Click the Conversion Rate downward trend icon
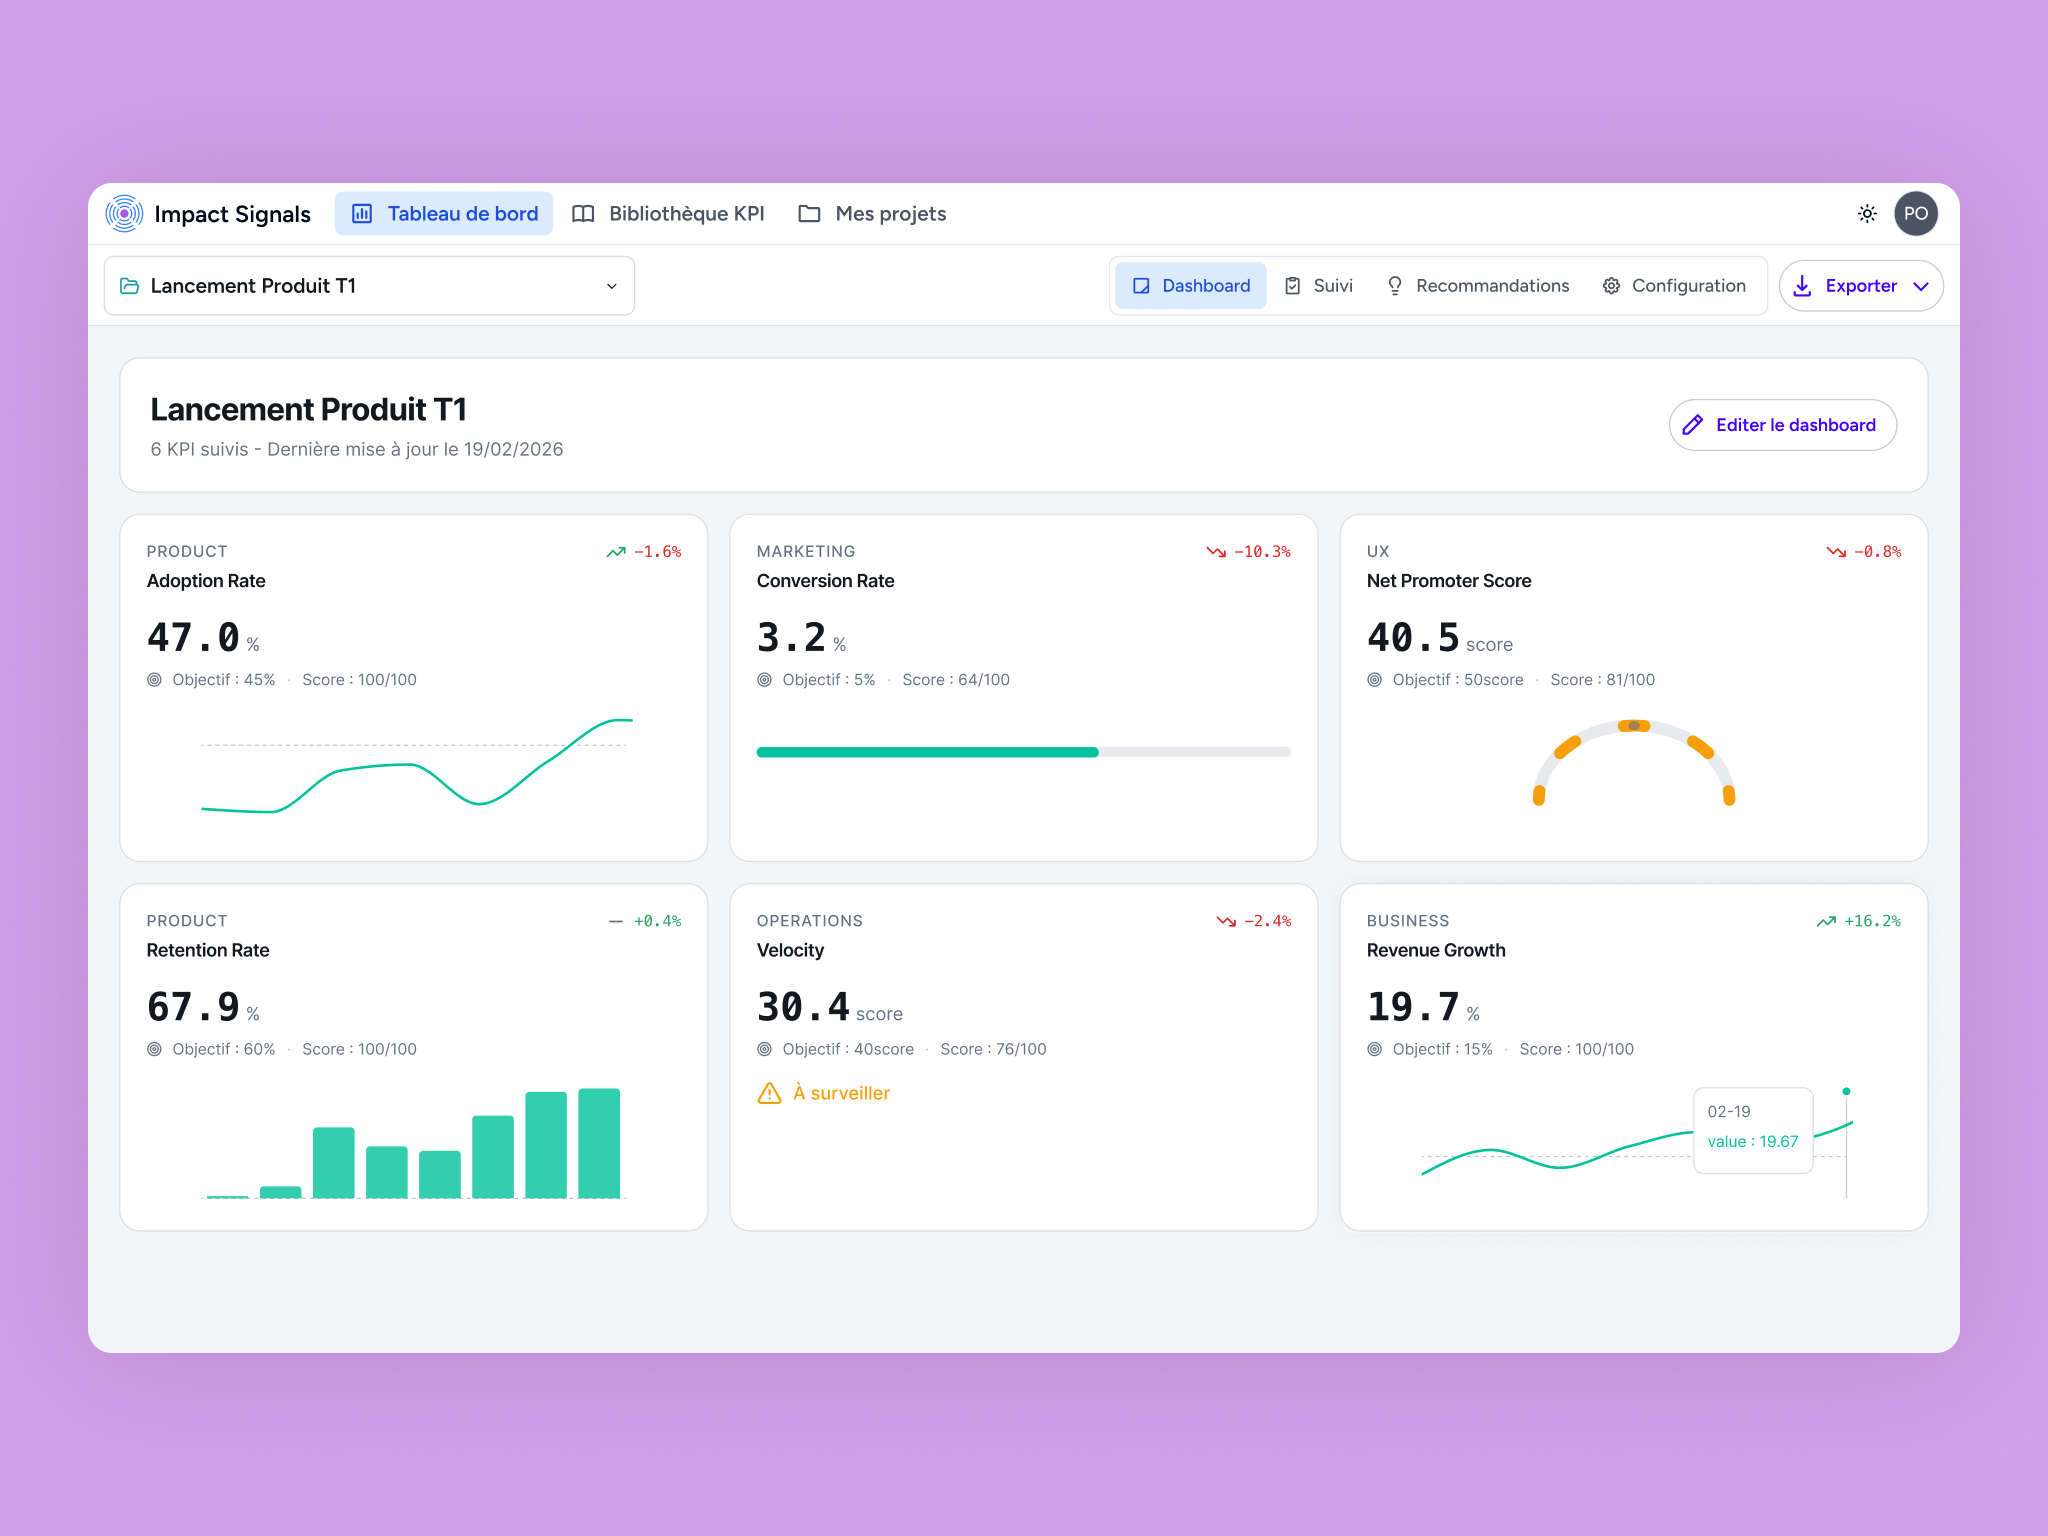 pos(1216,552)
